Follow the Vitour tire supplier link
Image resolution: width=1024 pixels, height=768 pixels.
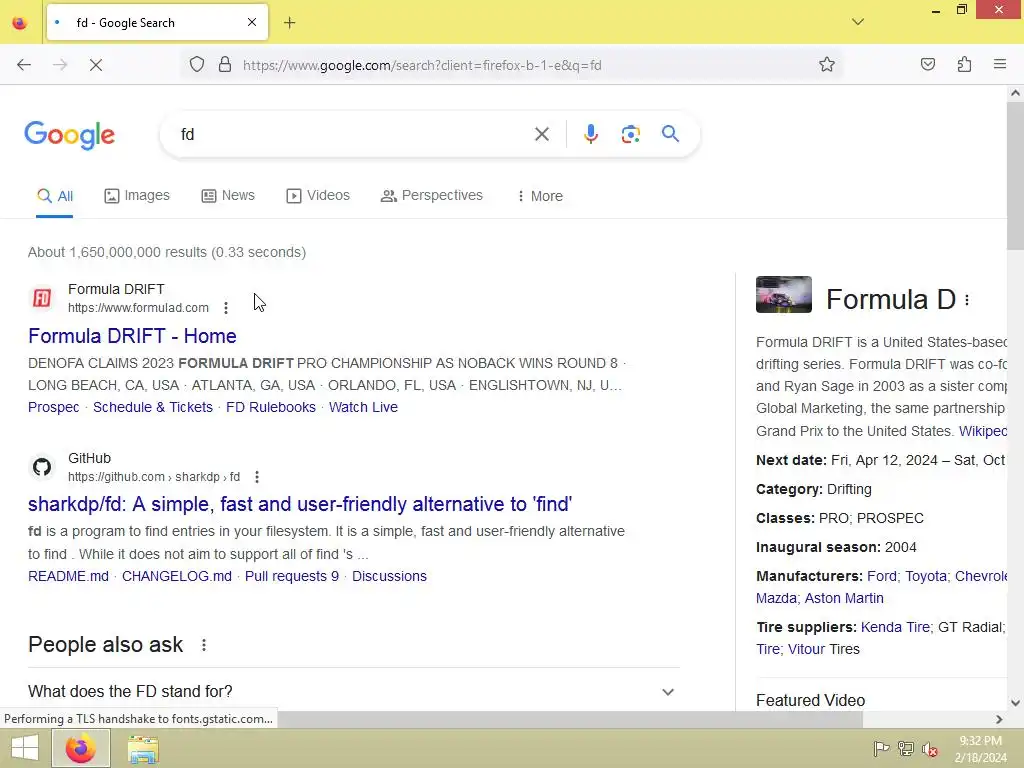click(x=807, y=649)
